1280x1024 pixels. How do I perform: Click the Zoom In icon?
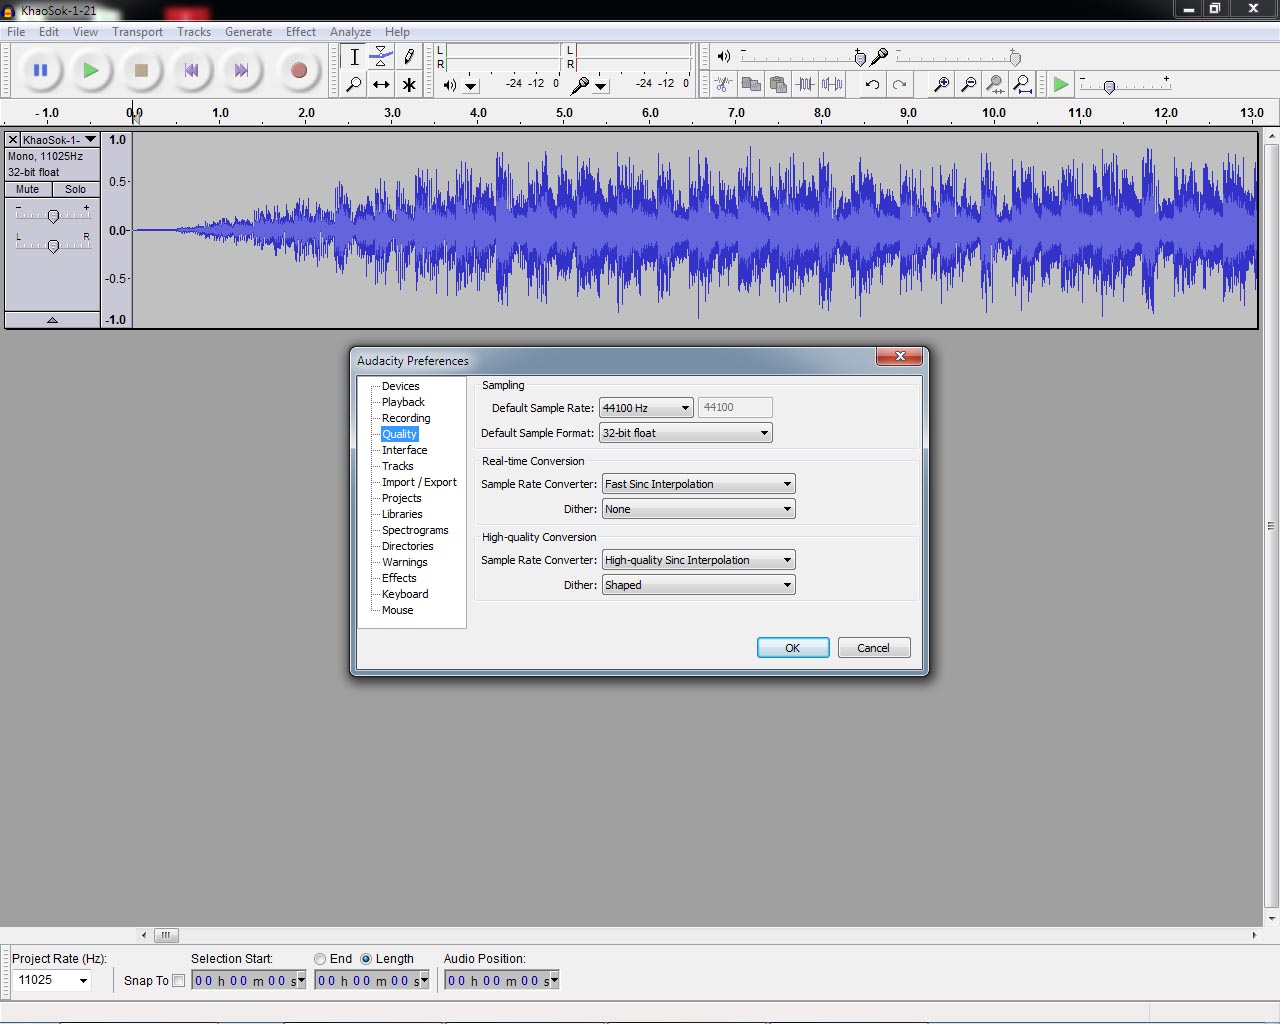941,85
